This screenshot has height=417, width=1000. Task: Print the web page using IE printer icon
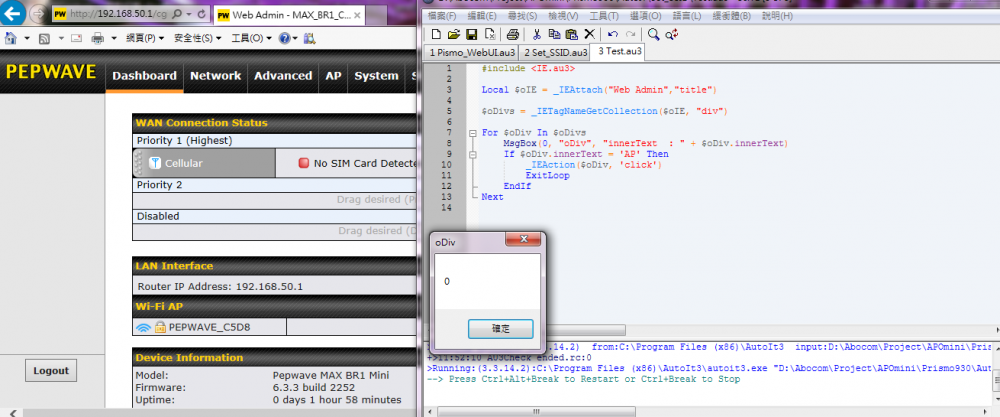98,38
